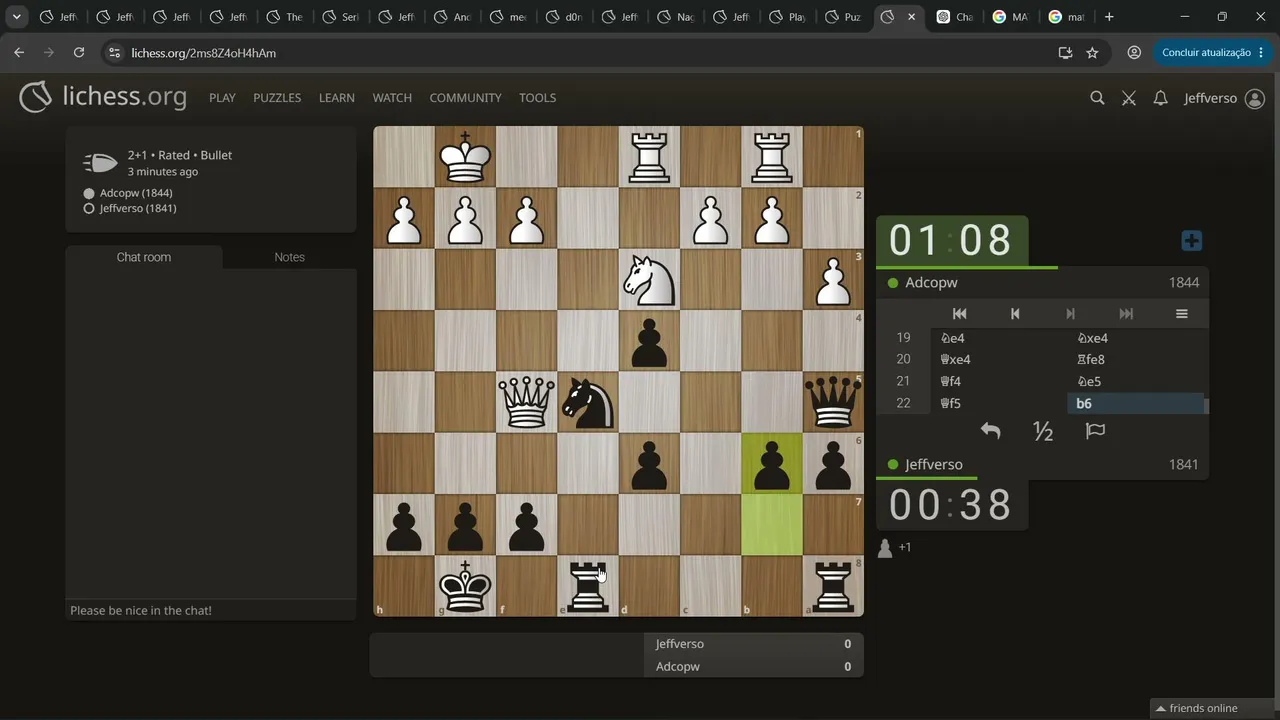
Task: Go back with the browser back arrow
Action: 19,53
